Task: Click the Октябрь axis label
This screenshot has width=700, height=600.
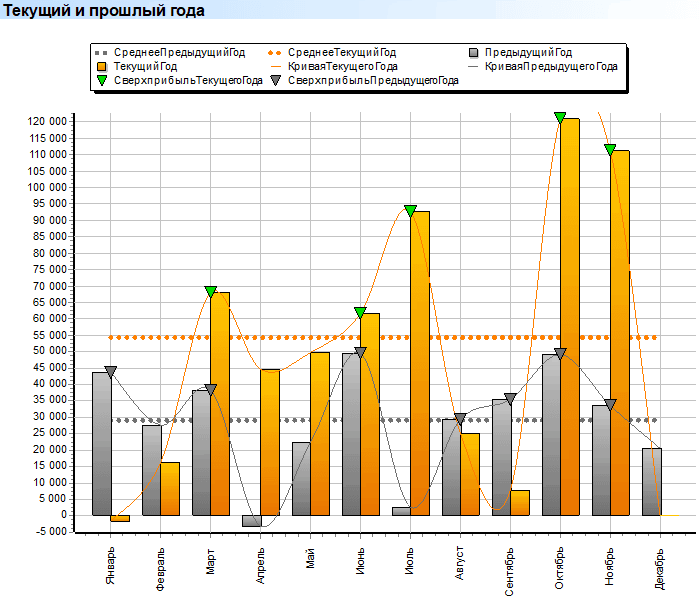Action: pos(560,568)
